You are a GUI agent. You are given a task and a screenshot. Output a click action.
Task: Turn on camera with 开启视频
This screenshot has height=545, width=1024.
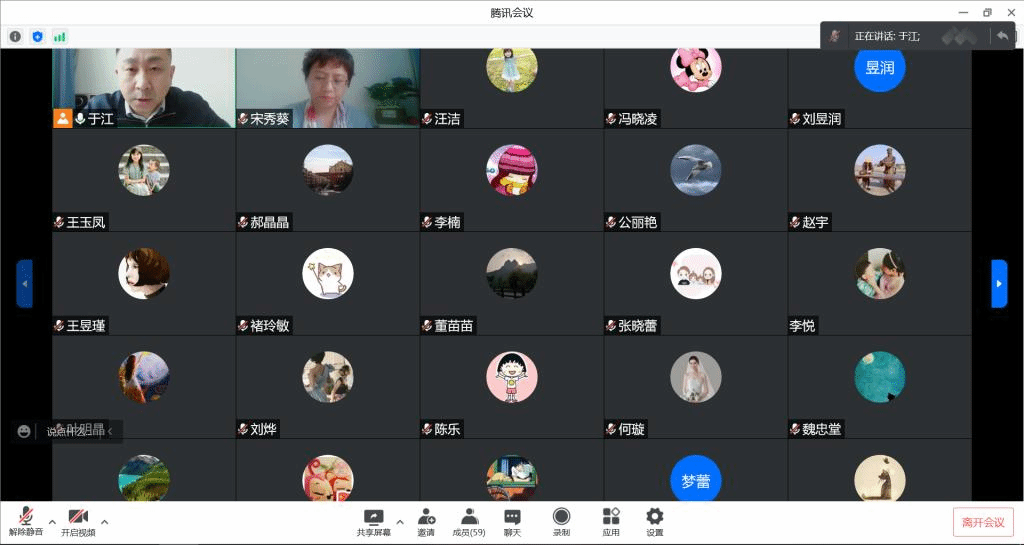pyautogui.click(x=78, y=518)
